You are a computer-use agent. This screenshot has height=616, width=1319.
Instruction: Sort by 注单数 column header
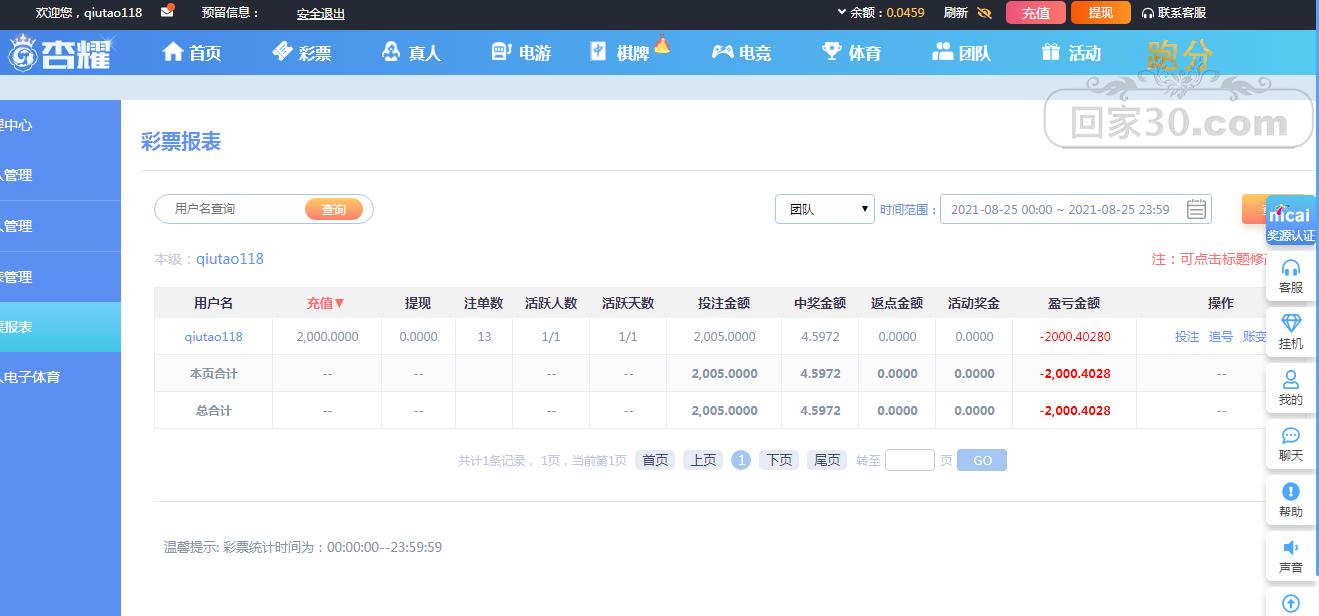pos(484,303)
